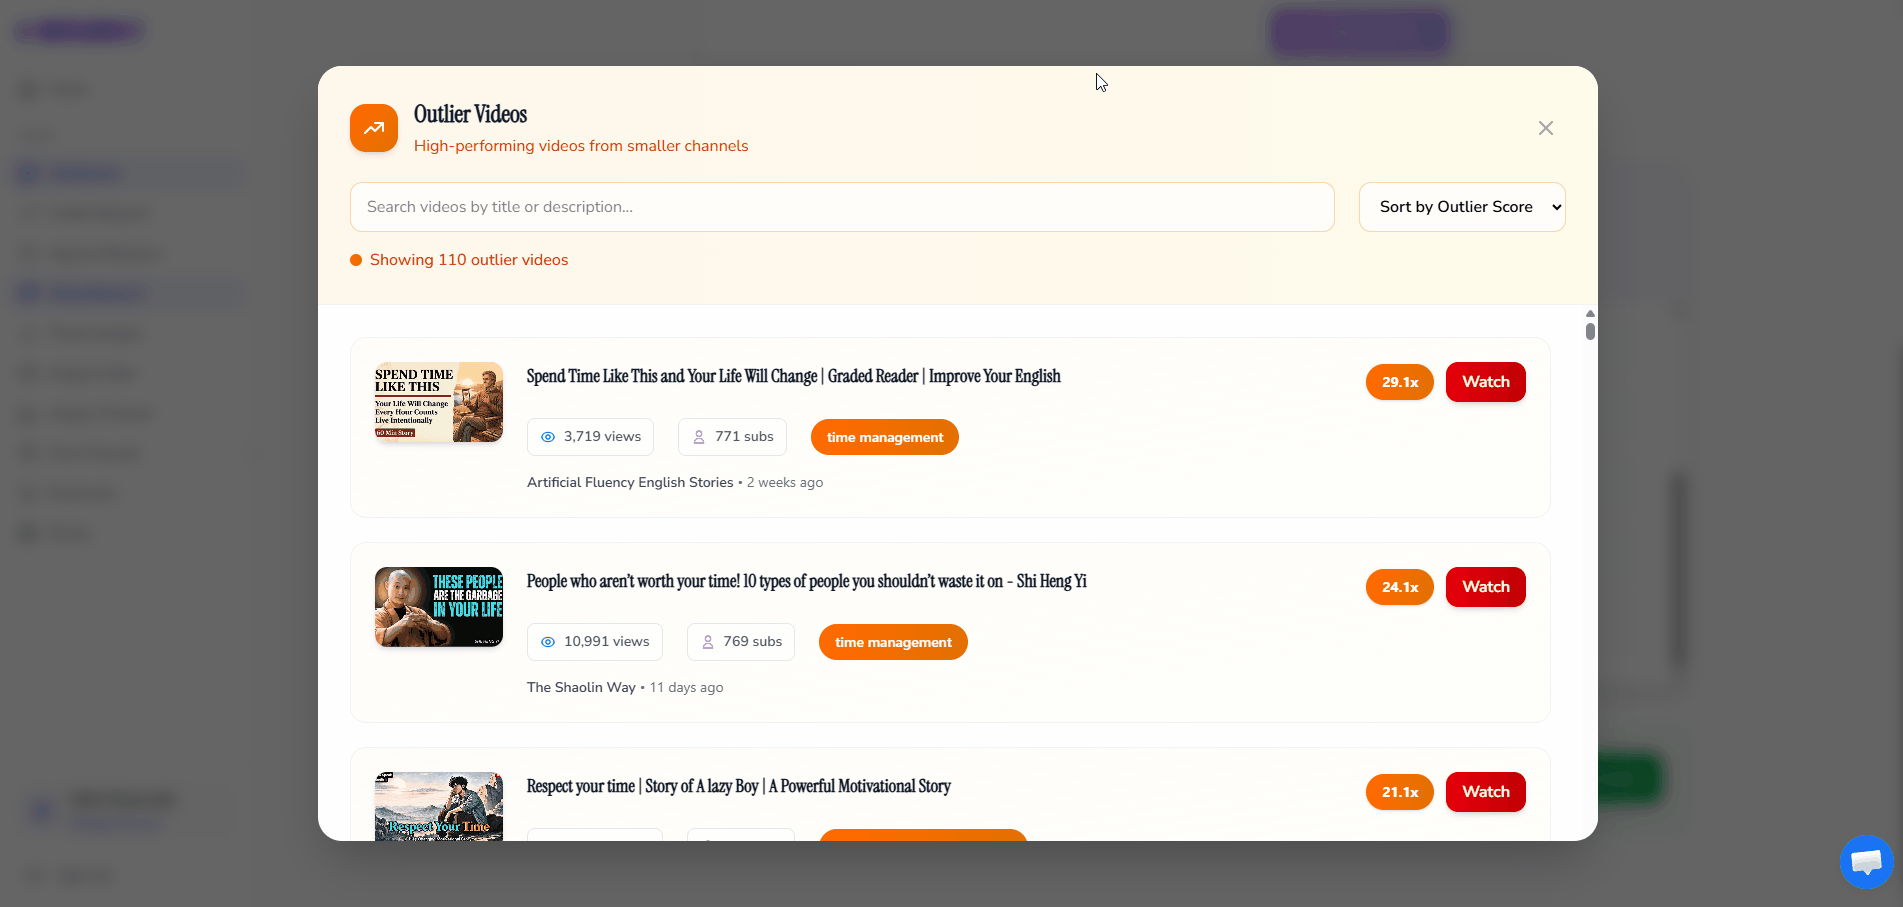
Task: Click the subscriber icon beside 769 subs
Action: click(707, 642)
